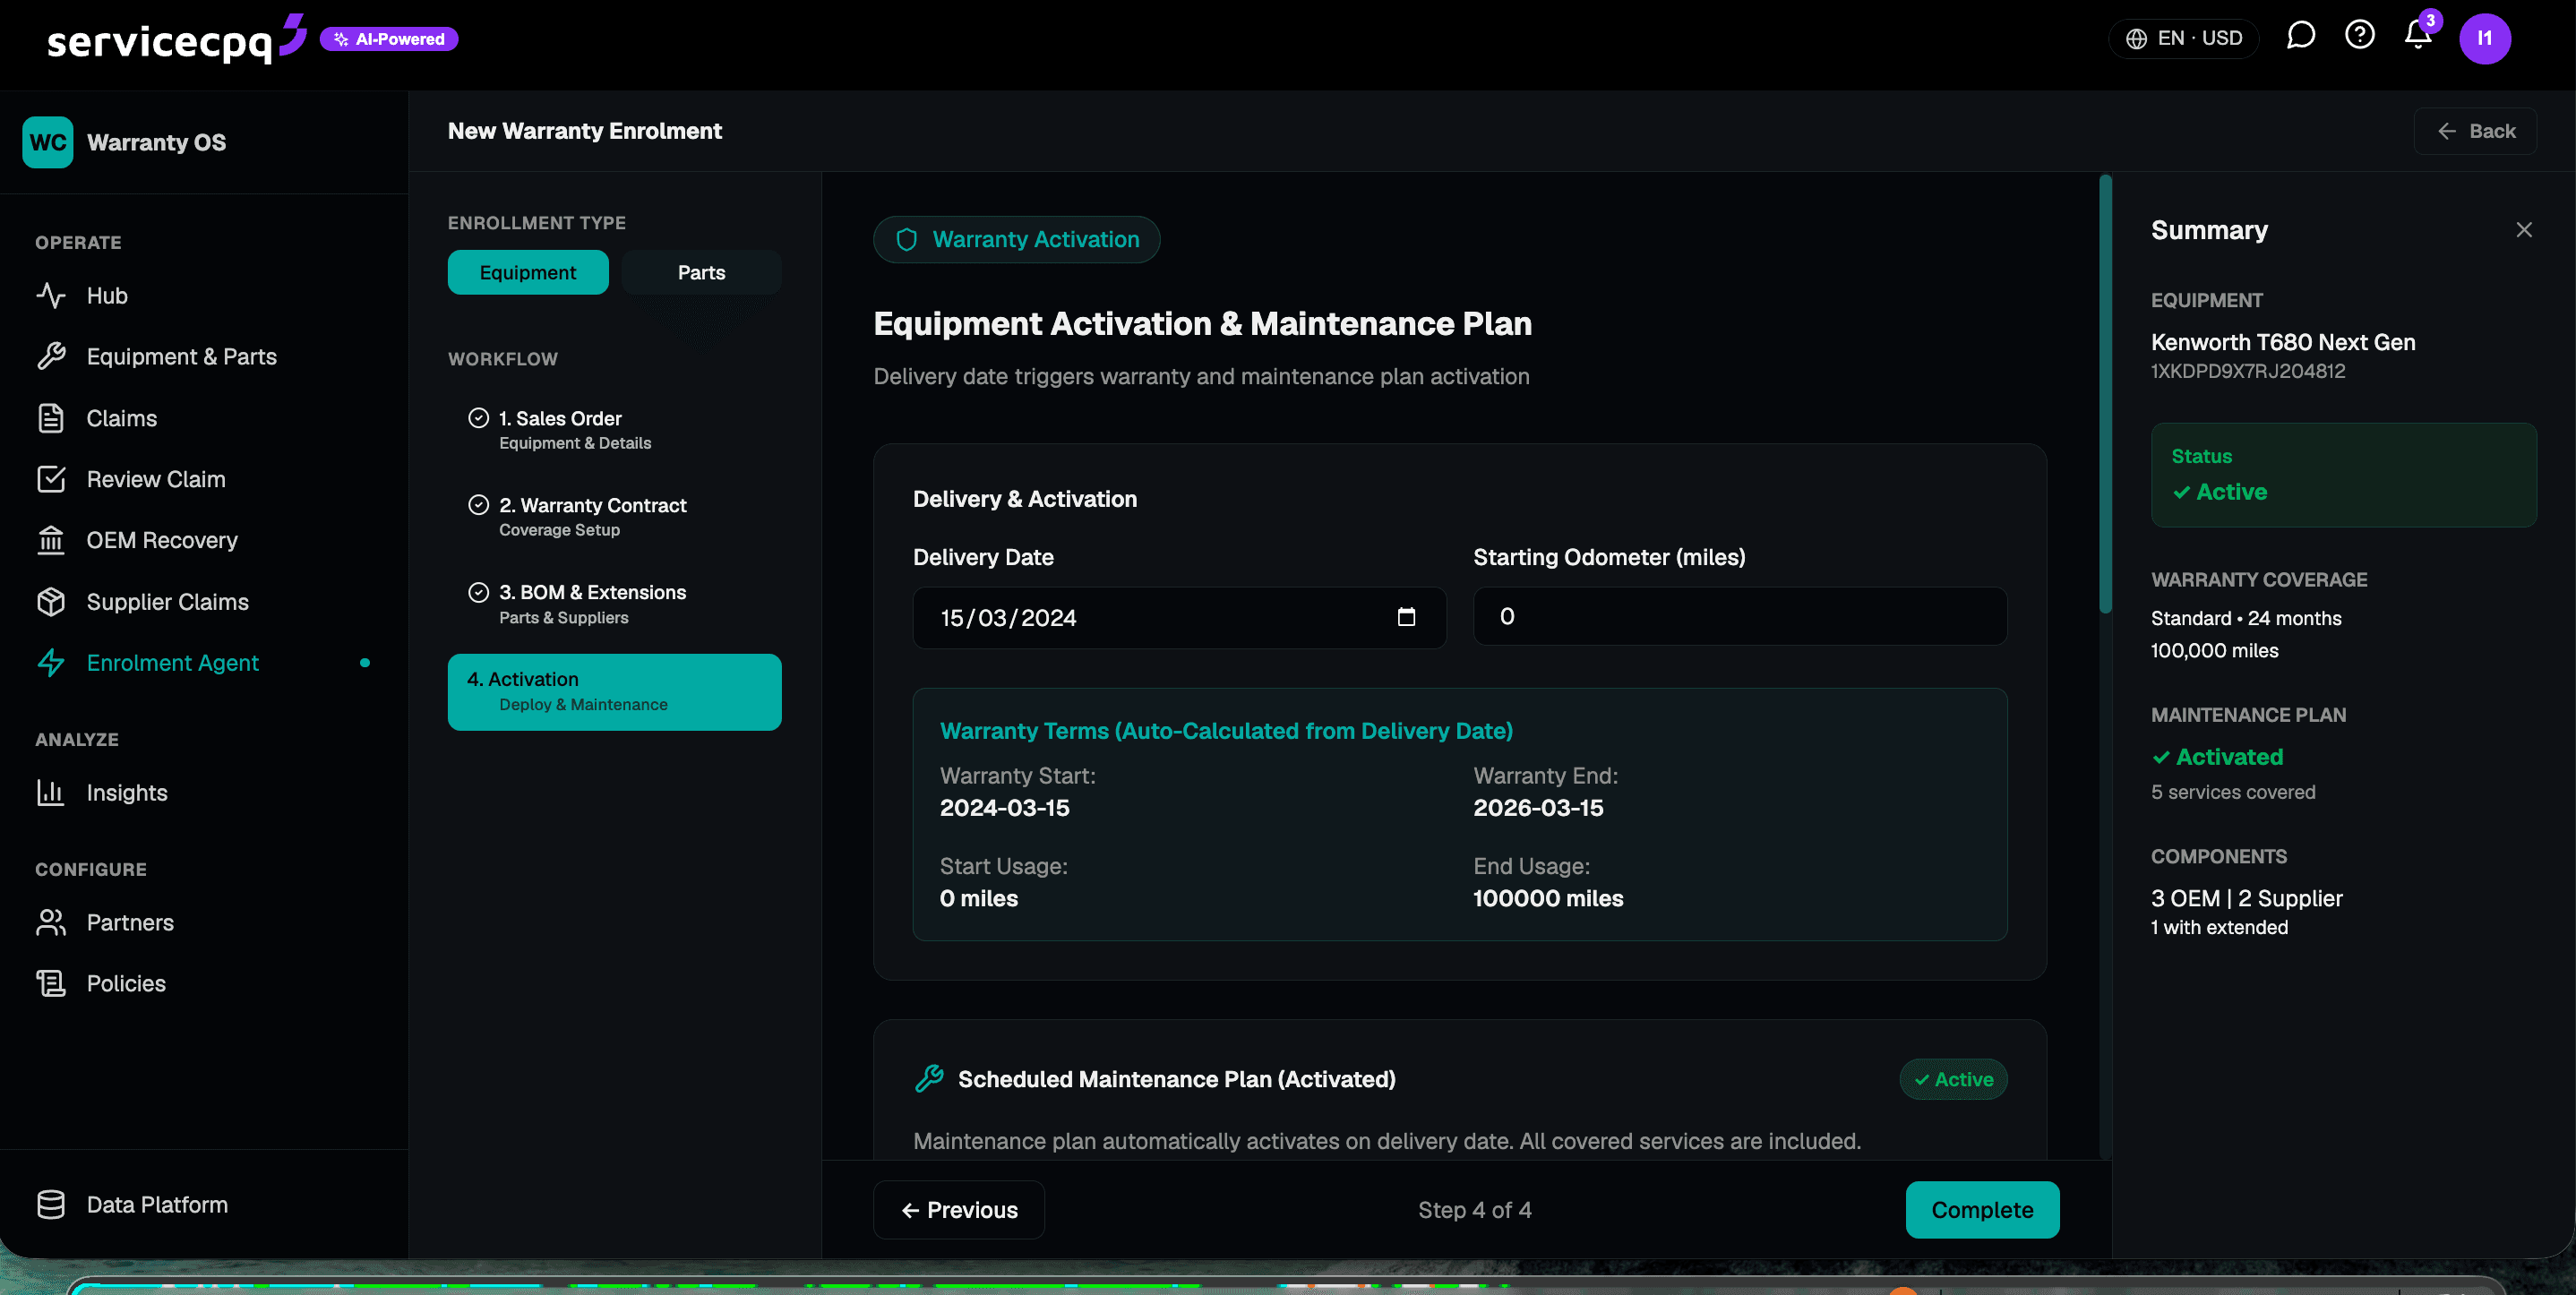Switch to Parts enrollment type
Screen dimensions: 2576x1295
[x=701, y=273]
